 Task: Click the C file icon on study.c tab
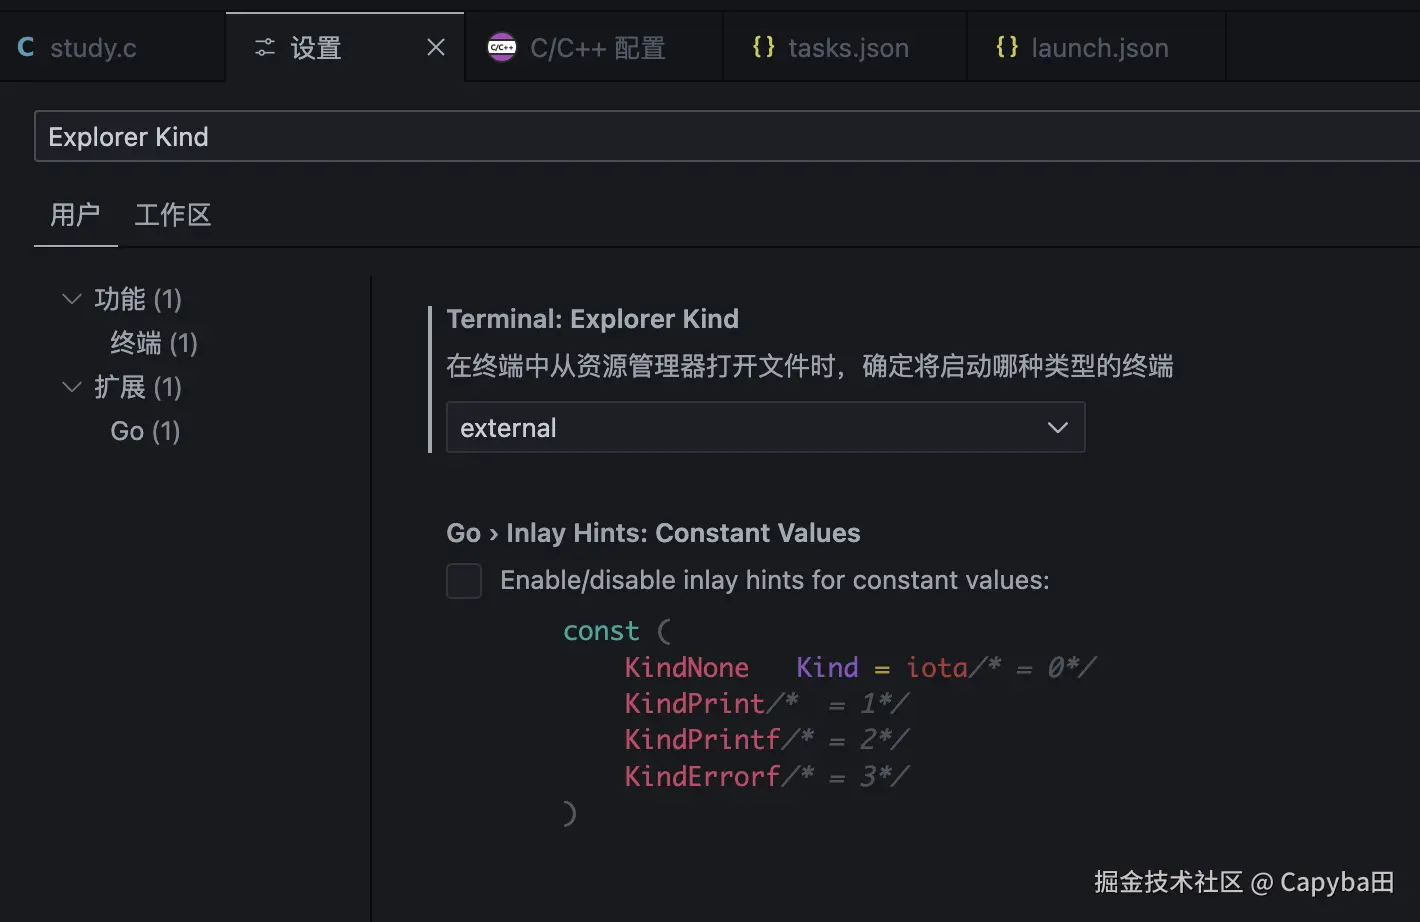click(26, 47)
